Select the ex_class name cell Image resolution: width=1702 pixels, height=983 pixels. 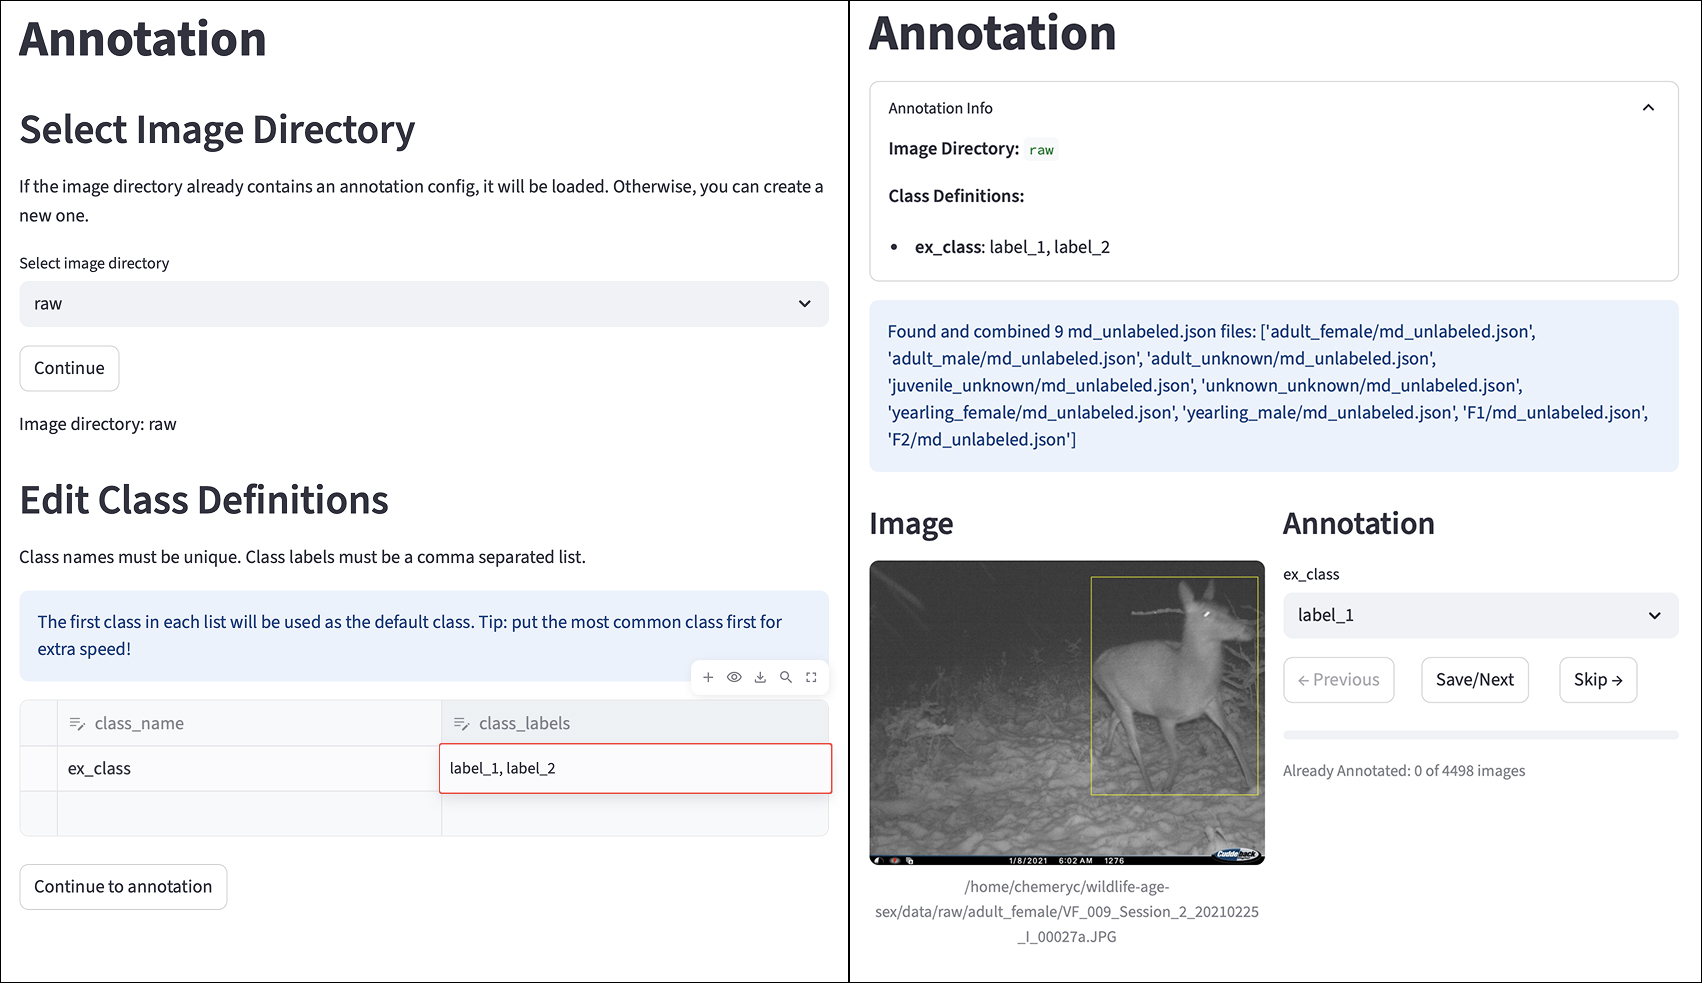[248, 768]
